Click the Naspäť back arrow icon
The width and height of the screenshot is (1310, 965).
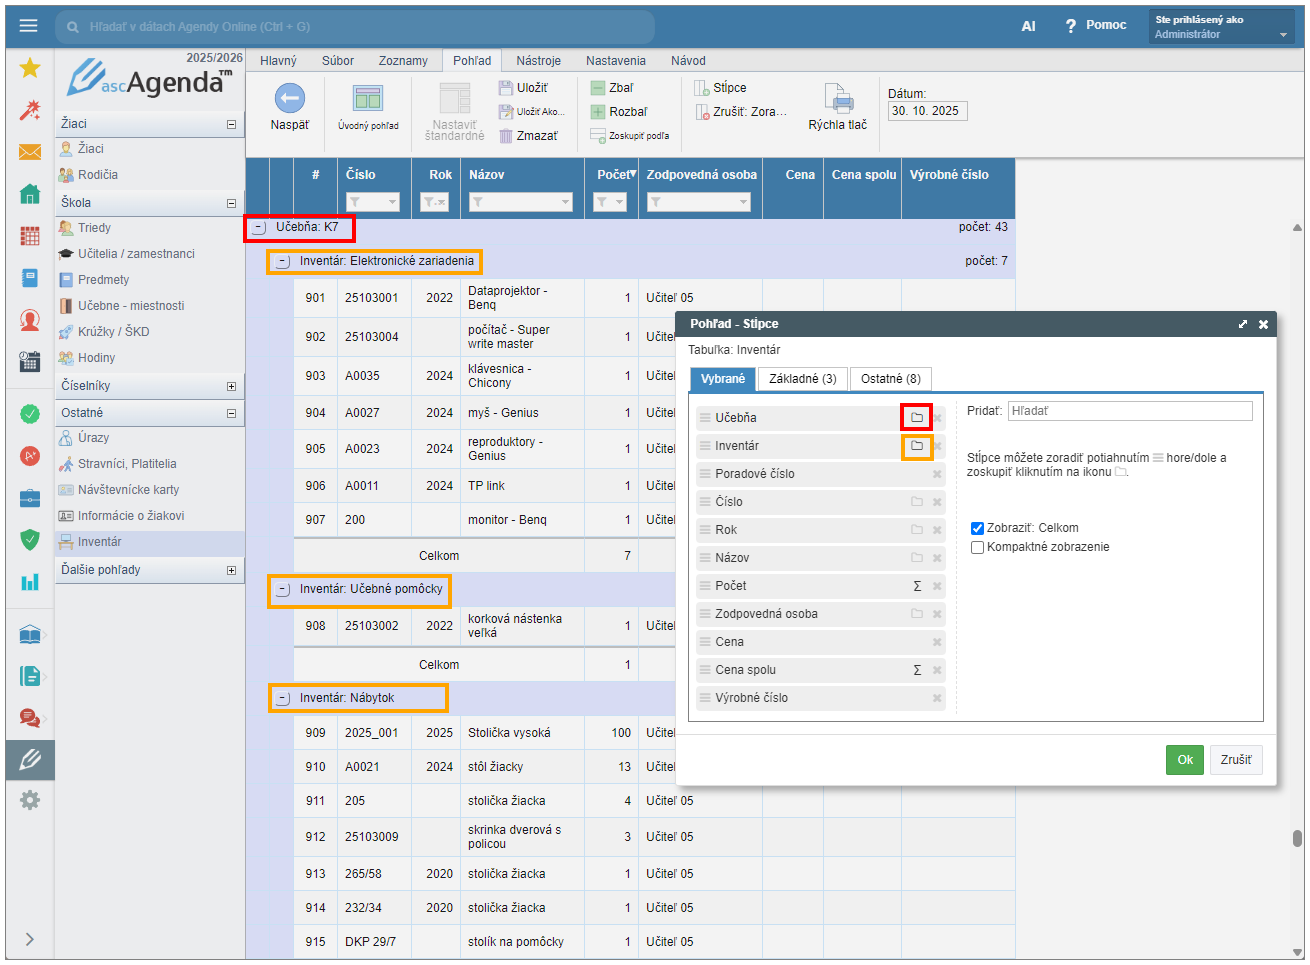tap(289, 98)
